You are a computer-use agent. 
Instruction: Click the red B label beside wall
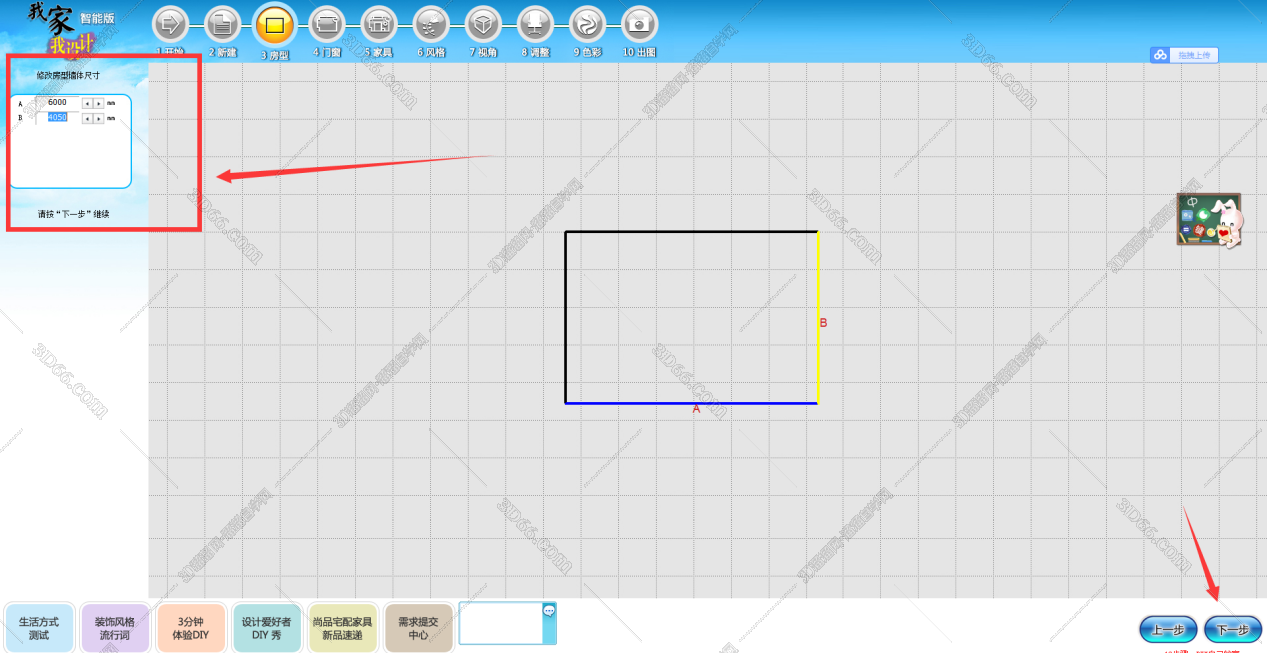coord(823,323)
